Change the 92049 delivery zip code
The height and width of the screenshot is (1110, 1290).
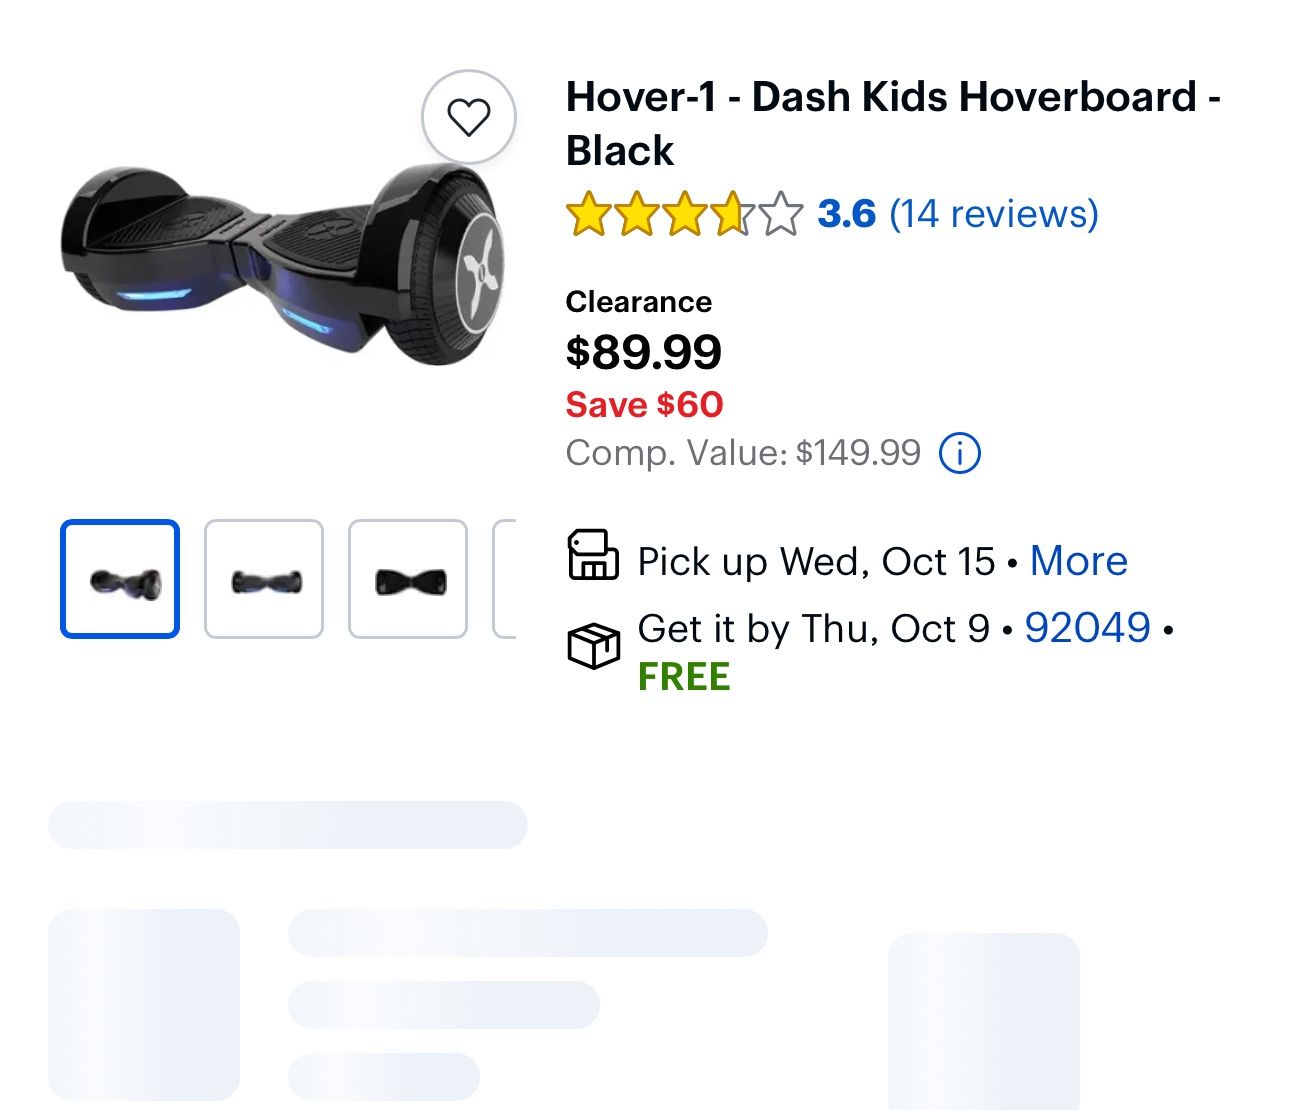tap(1087, 628)
